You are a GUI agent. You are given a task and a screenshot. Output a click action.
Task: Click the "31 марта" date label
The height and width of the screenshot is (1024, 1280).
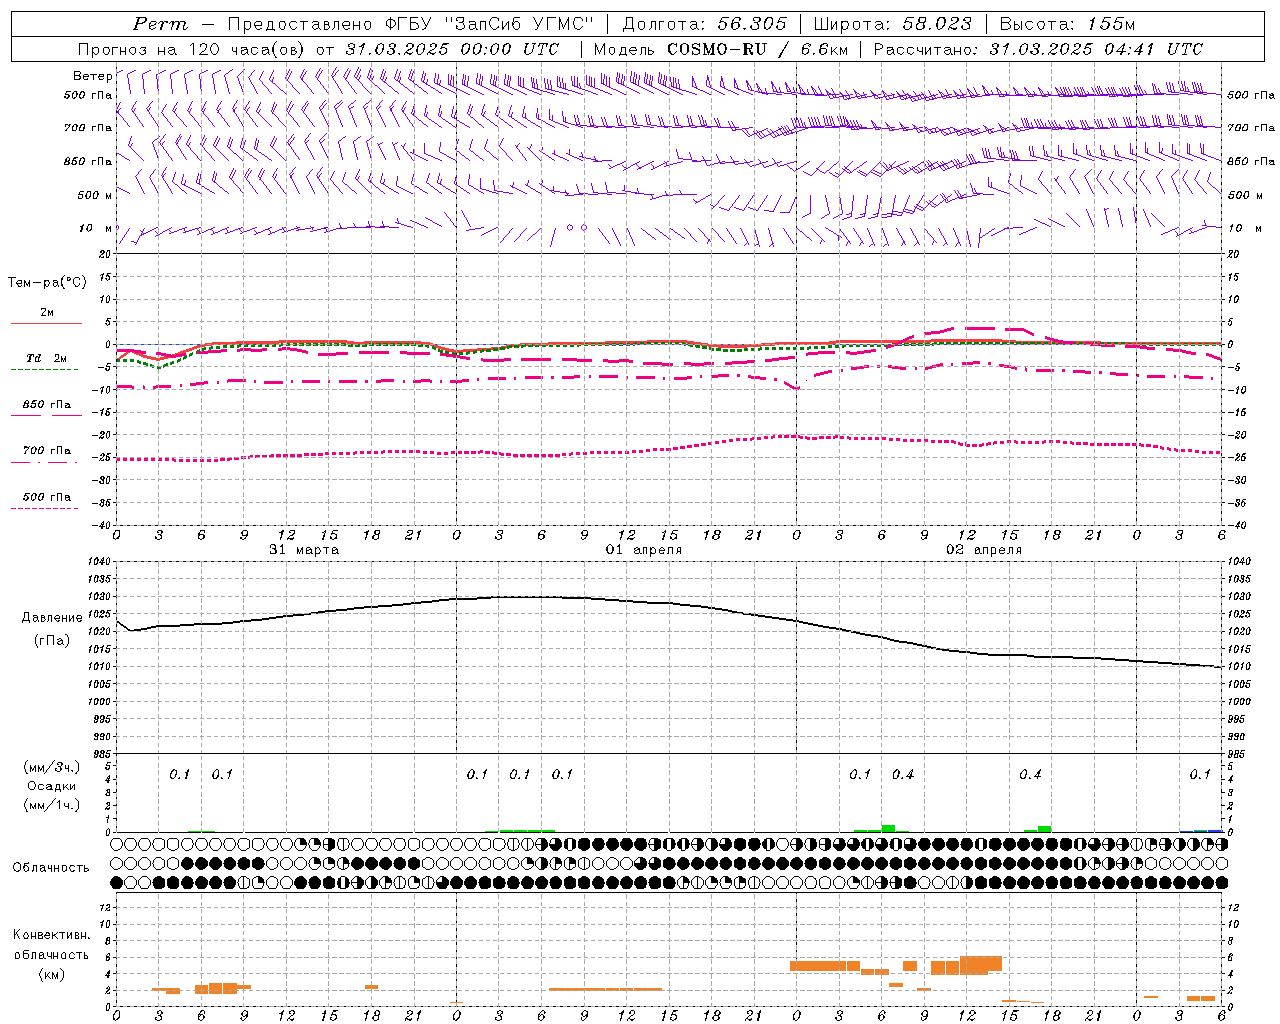[x=304, y=550]
